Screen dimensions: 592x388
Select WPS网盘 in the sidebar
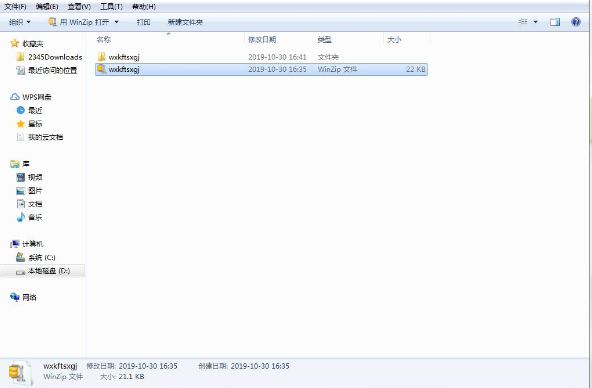(37, 97)
